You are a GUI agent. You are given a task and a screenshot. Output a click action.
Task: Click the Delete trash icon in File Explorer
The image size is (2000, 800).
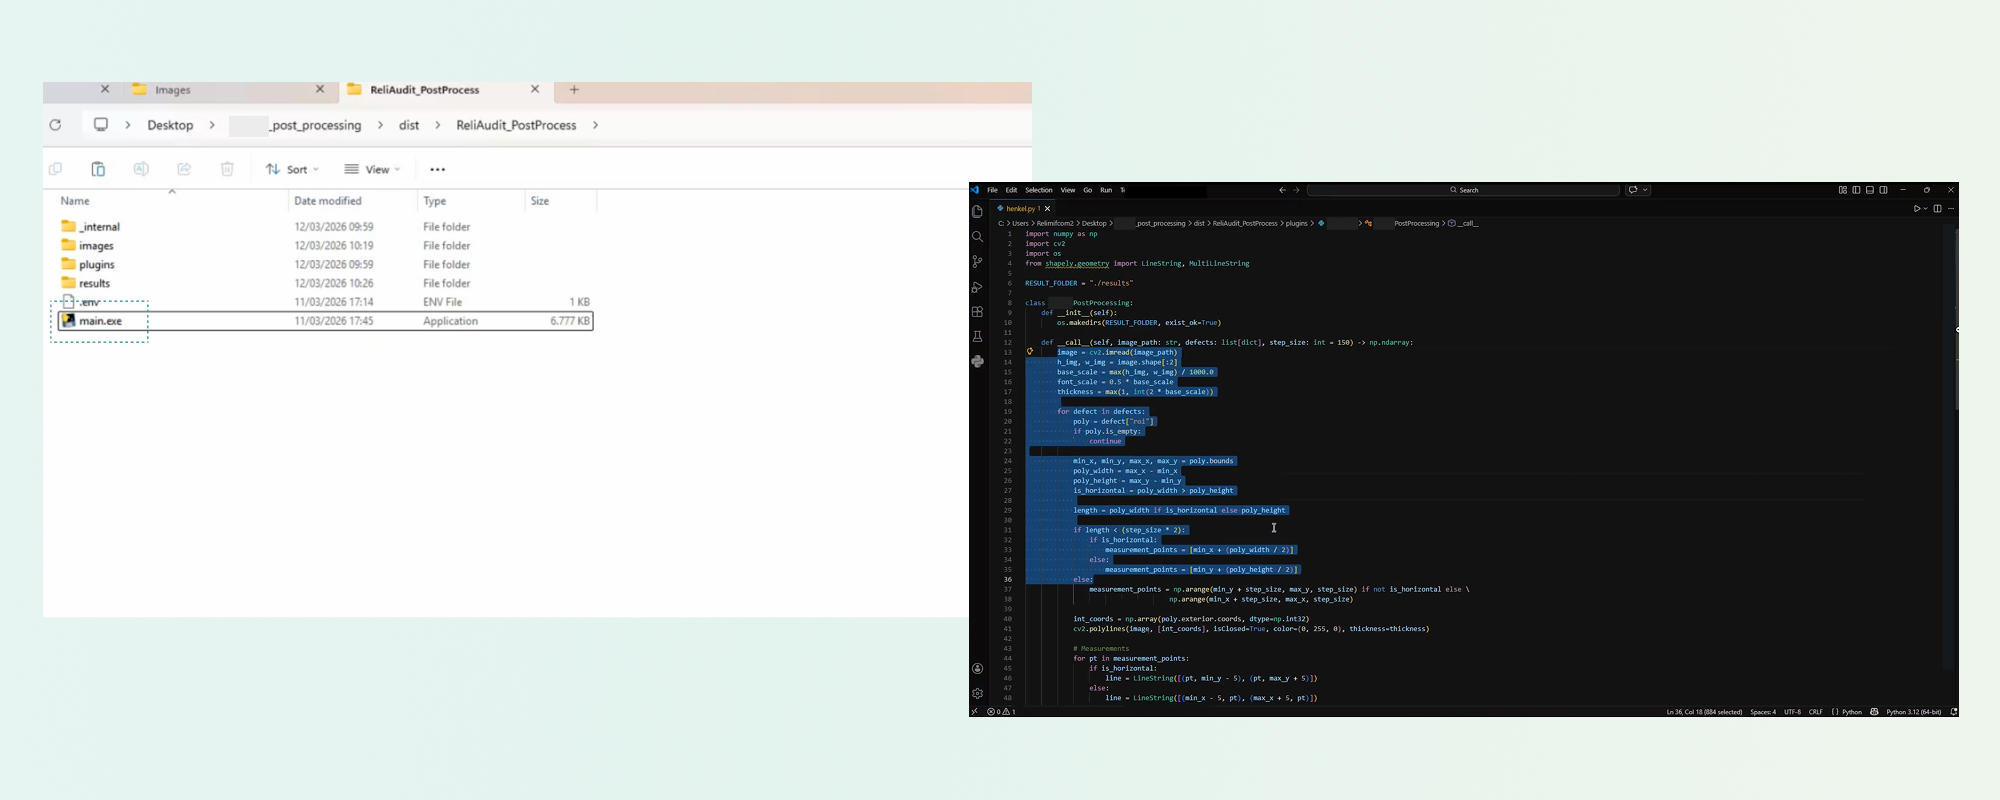[227, 169]
